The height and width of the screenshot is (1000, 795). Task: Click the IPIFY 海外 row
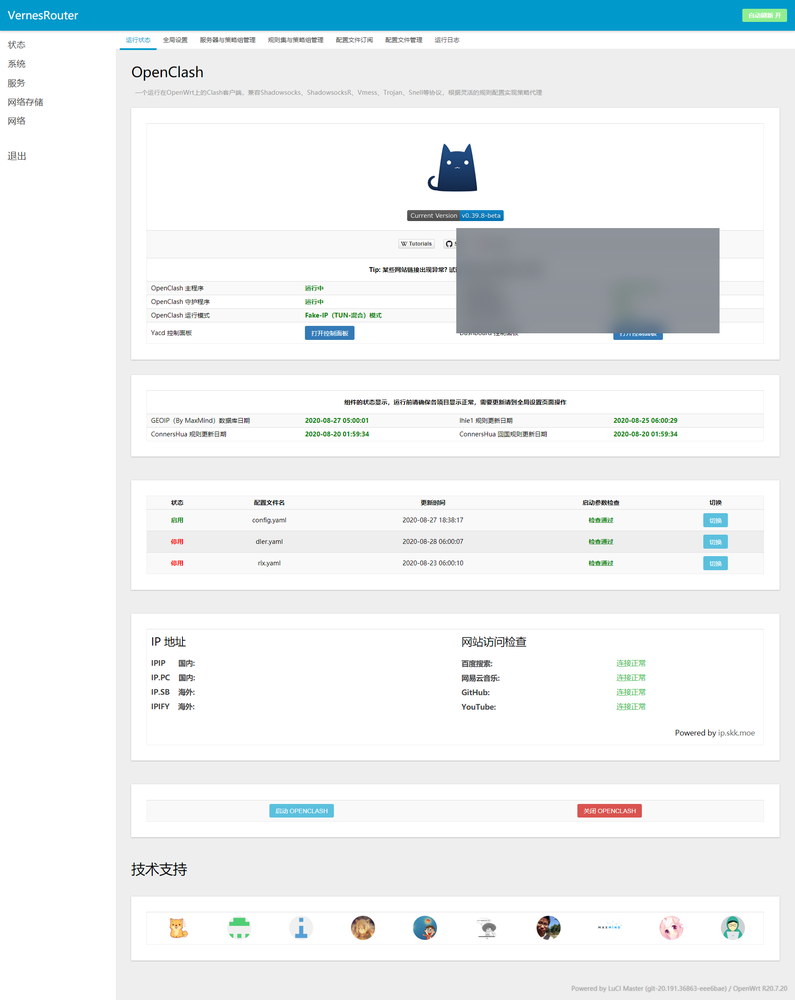pyautogui.click(x=173, y=707)
